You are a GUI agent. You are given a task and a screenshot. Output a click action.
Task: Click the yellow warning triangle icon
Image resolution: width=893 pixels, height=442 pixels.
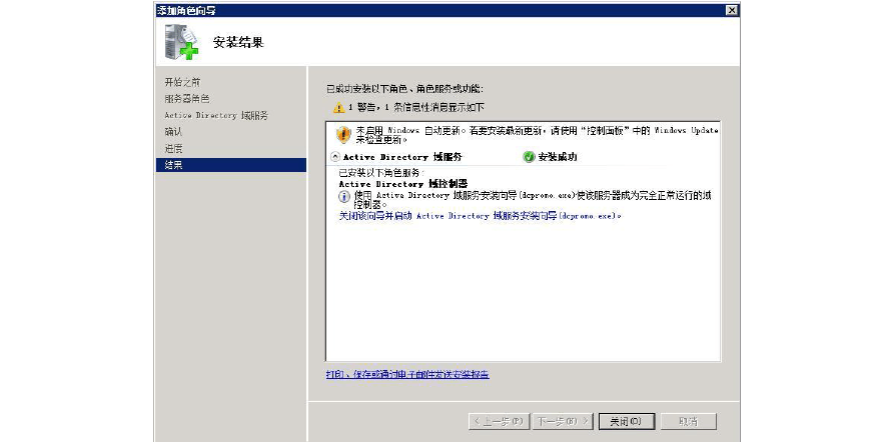click(x=339, y=107)
